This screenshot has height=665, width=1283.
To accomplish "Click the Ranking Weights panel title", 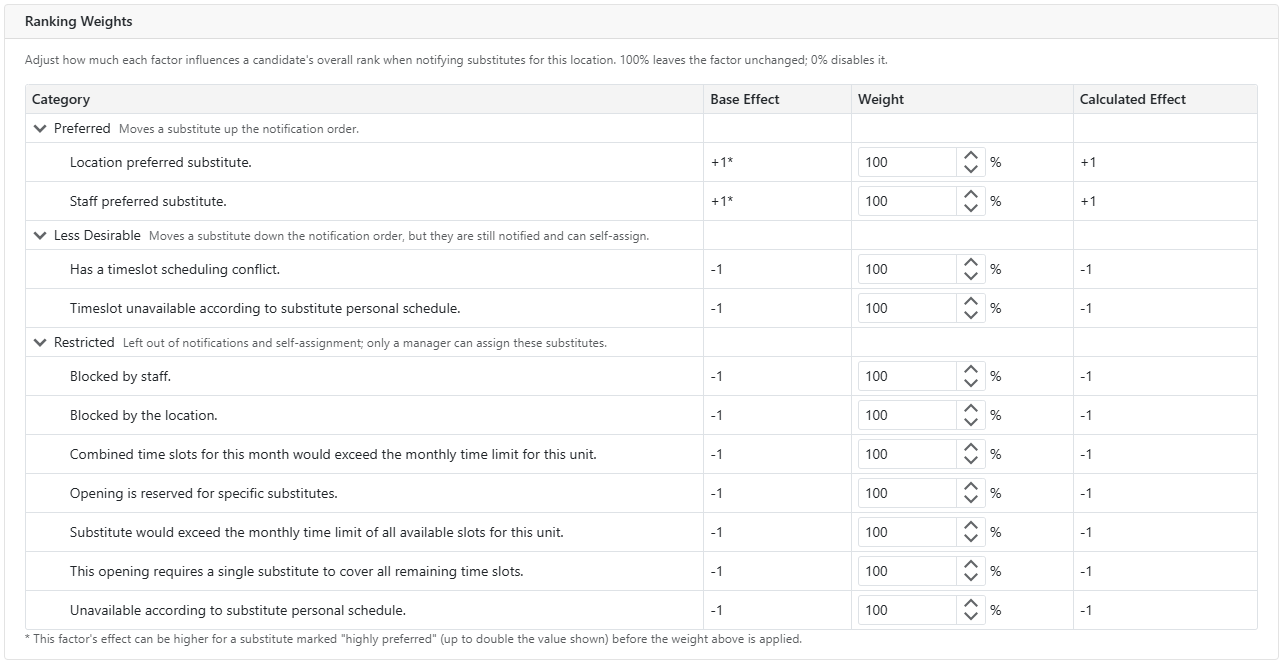I will click(79, 21).
